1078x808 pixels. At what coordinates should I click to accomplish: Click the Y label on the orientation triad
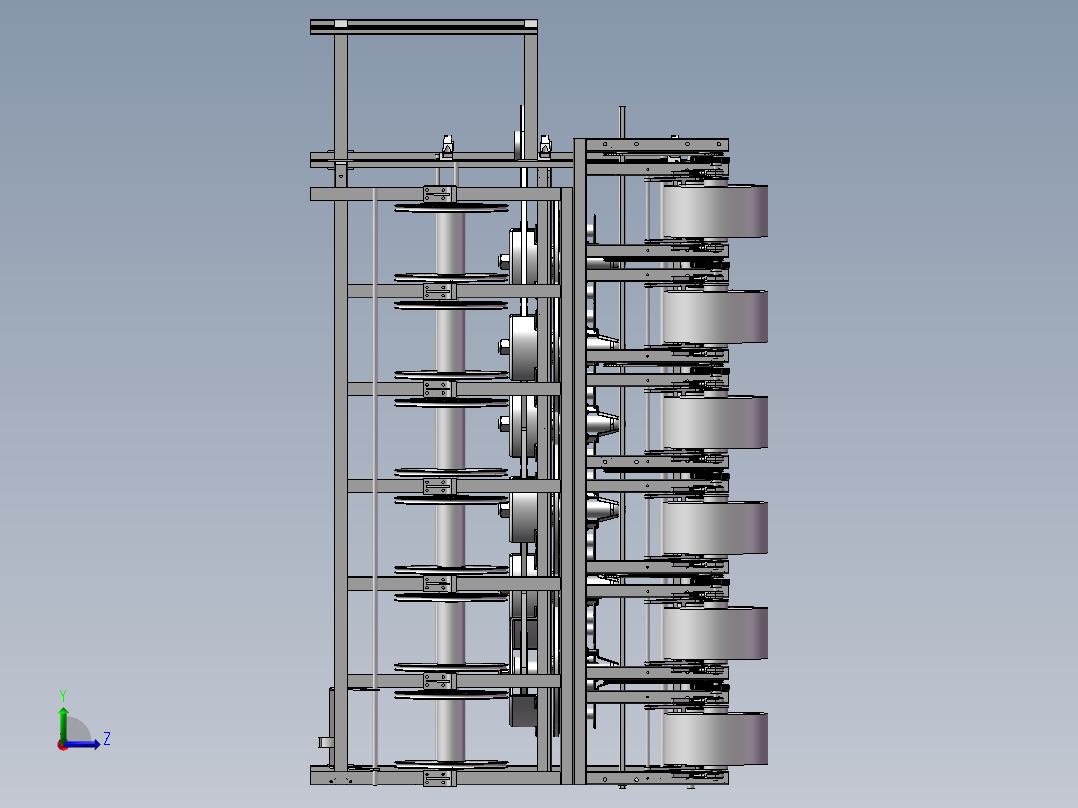pos(63,695)
